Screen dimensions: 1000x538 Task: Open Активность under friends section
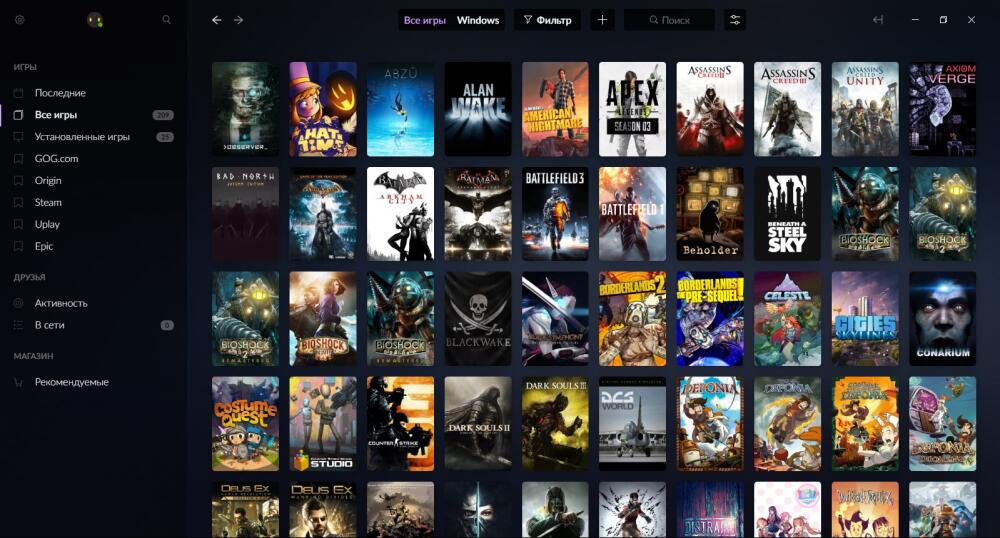[x=61, y=303]
